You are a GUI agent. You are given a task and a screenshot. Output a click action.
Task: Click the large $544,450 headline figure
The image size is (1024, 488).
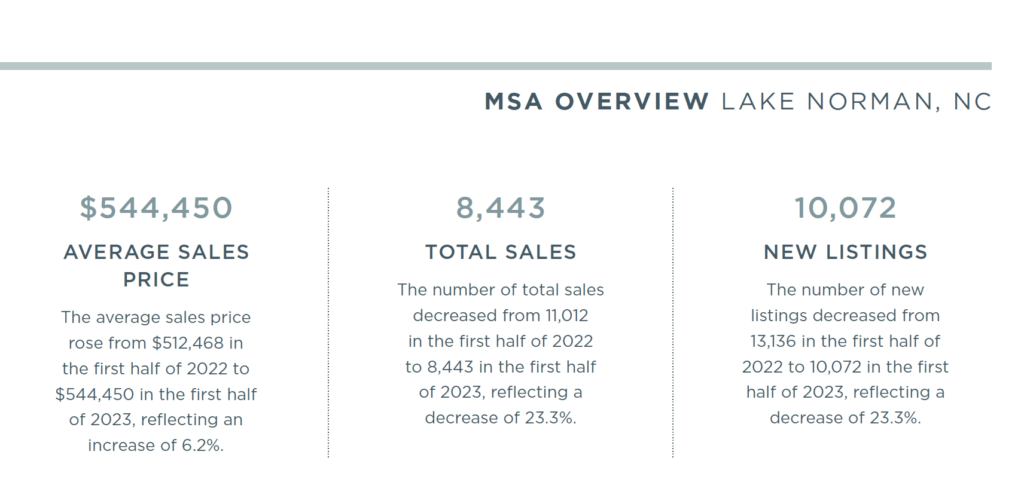coord(156,208)
